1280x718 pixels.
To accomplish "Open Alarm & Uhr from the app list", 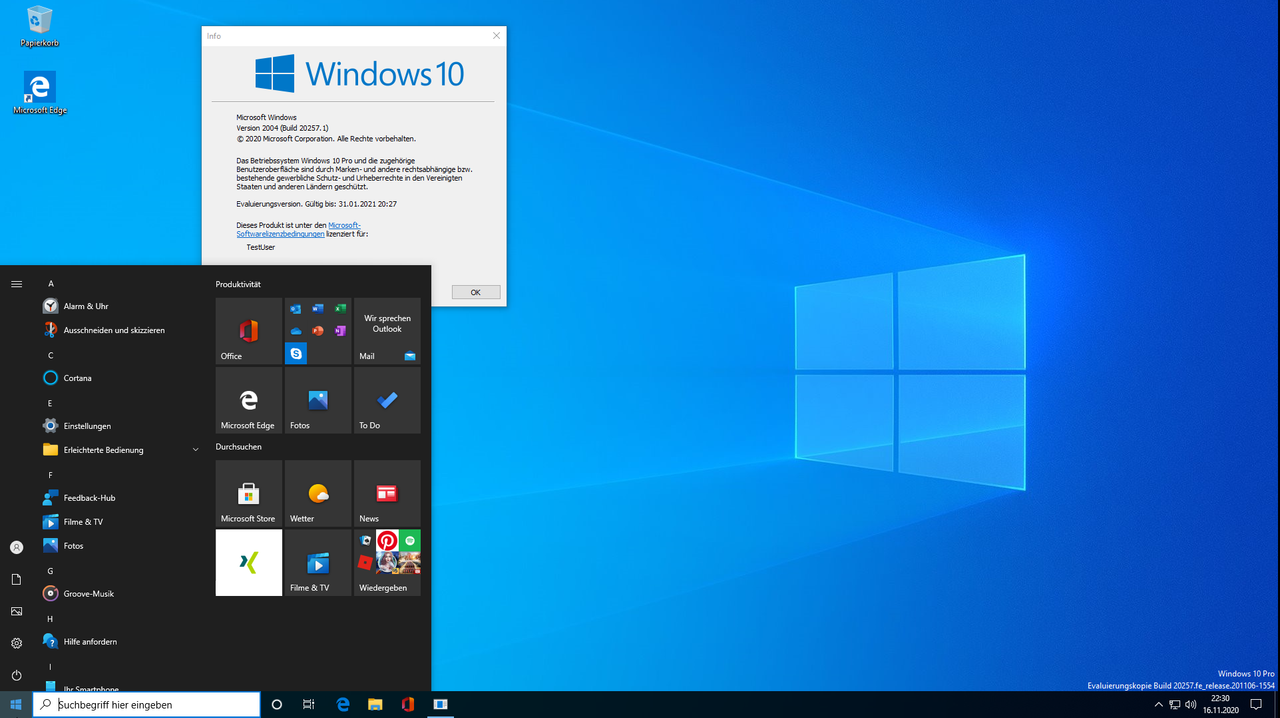I will tap(122, 306).
